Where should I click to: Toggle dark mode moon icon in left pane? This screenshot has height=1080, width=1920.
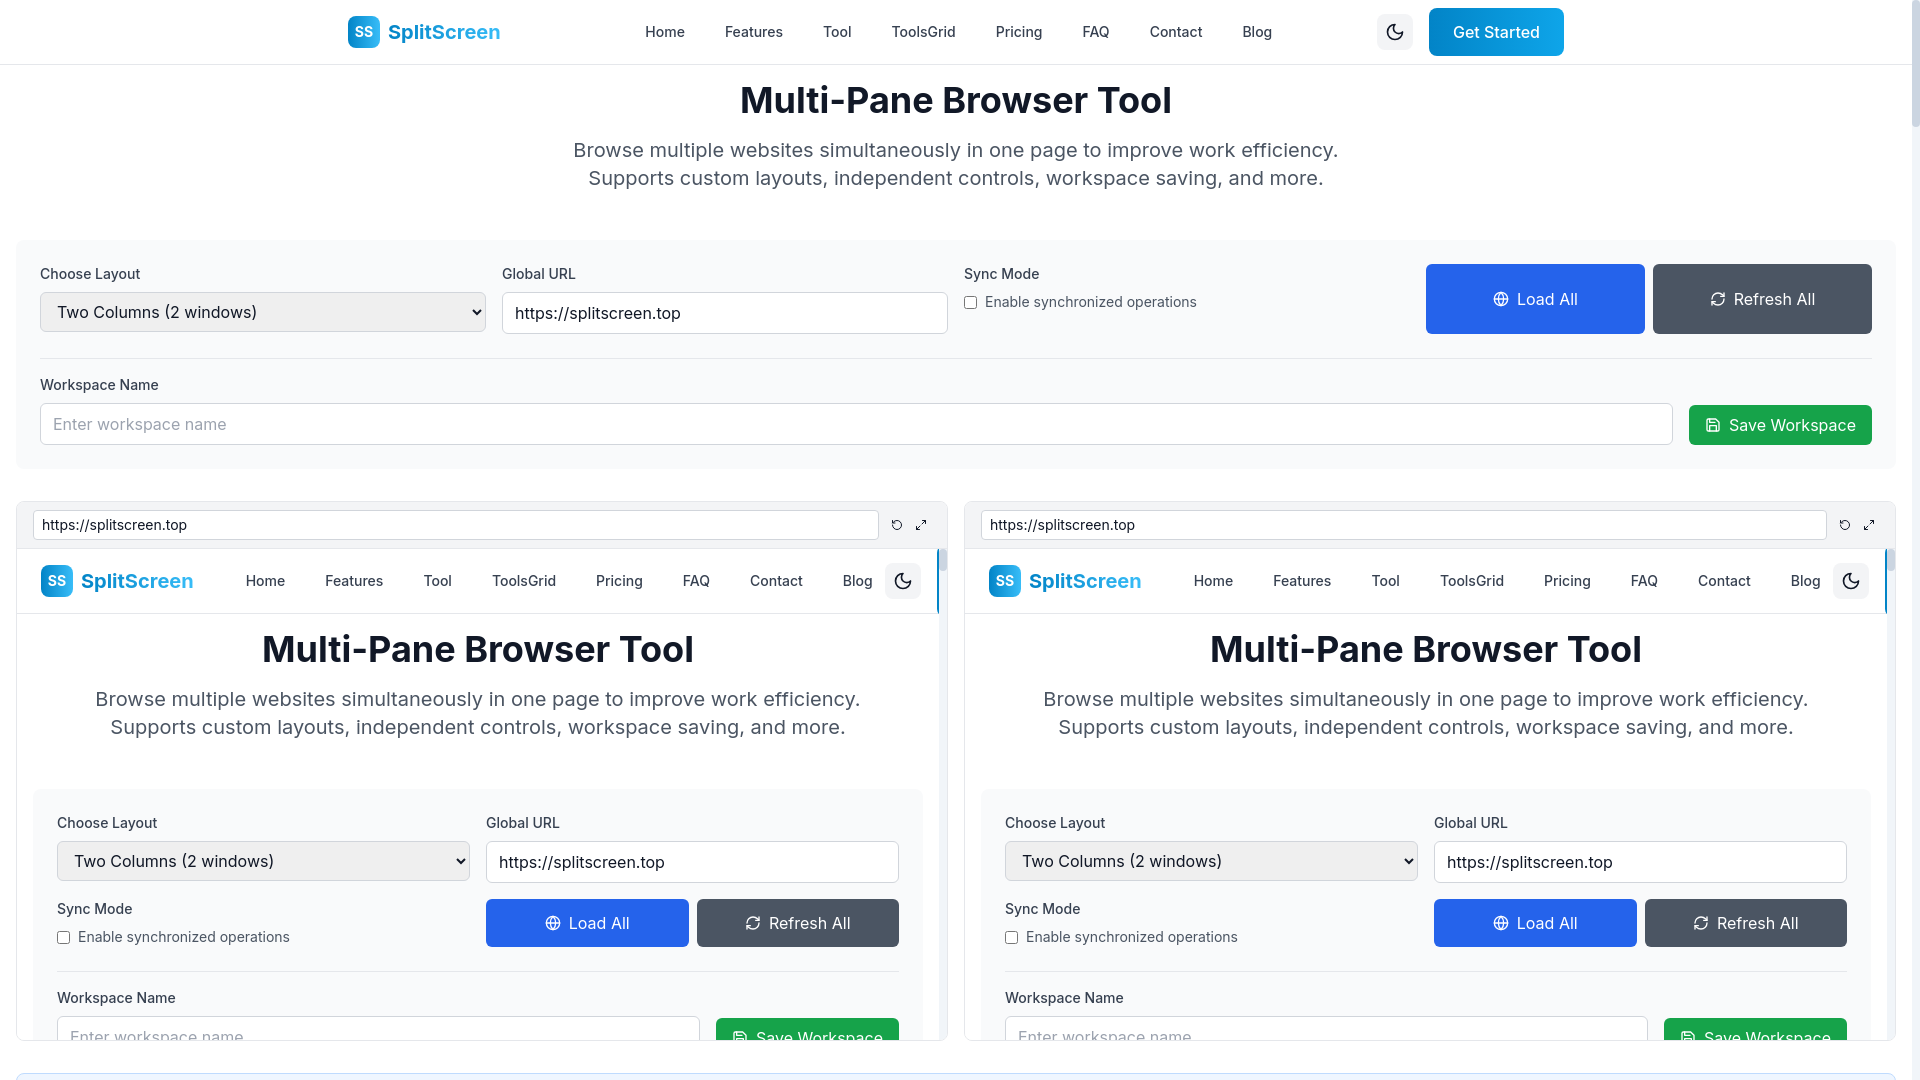coord(903,581)
